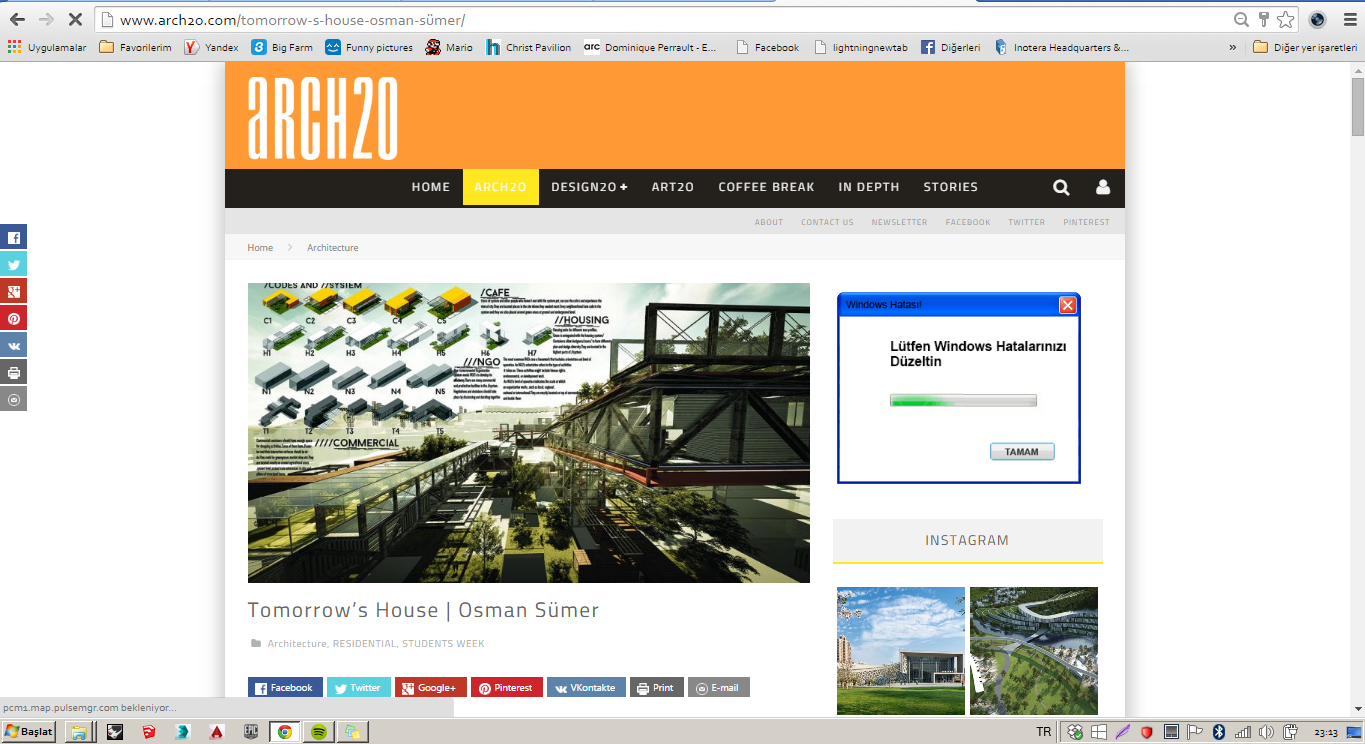Screen dimensions: 1365x744
Task: Click the VKontakte share button
Action: pos(586,688)
